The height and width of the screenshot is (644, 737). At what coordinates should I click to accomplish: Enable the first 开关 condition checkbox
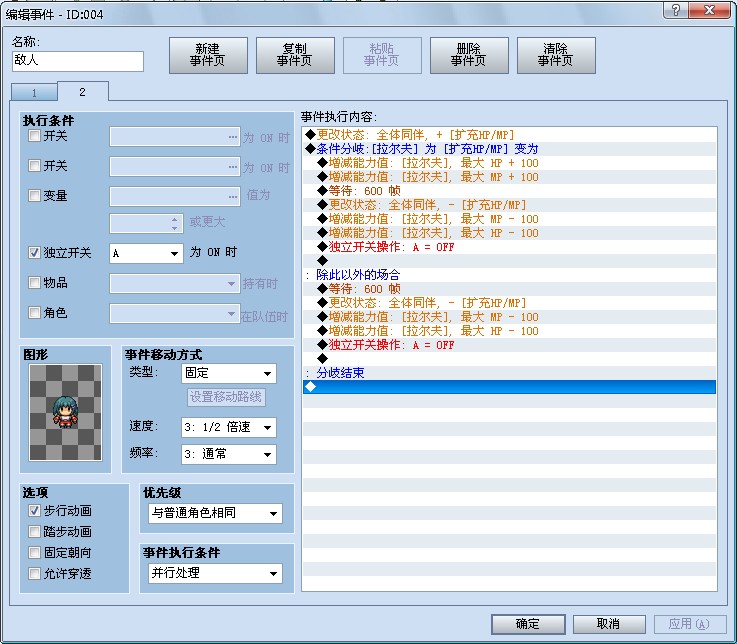tap(34, 136)
